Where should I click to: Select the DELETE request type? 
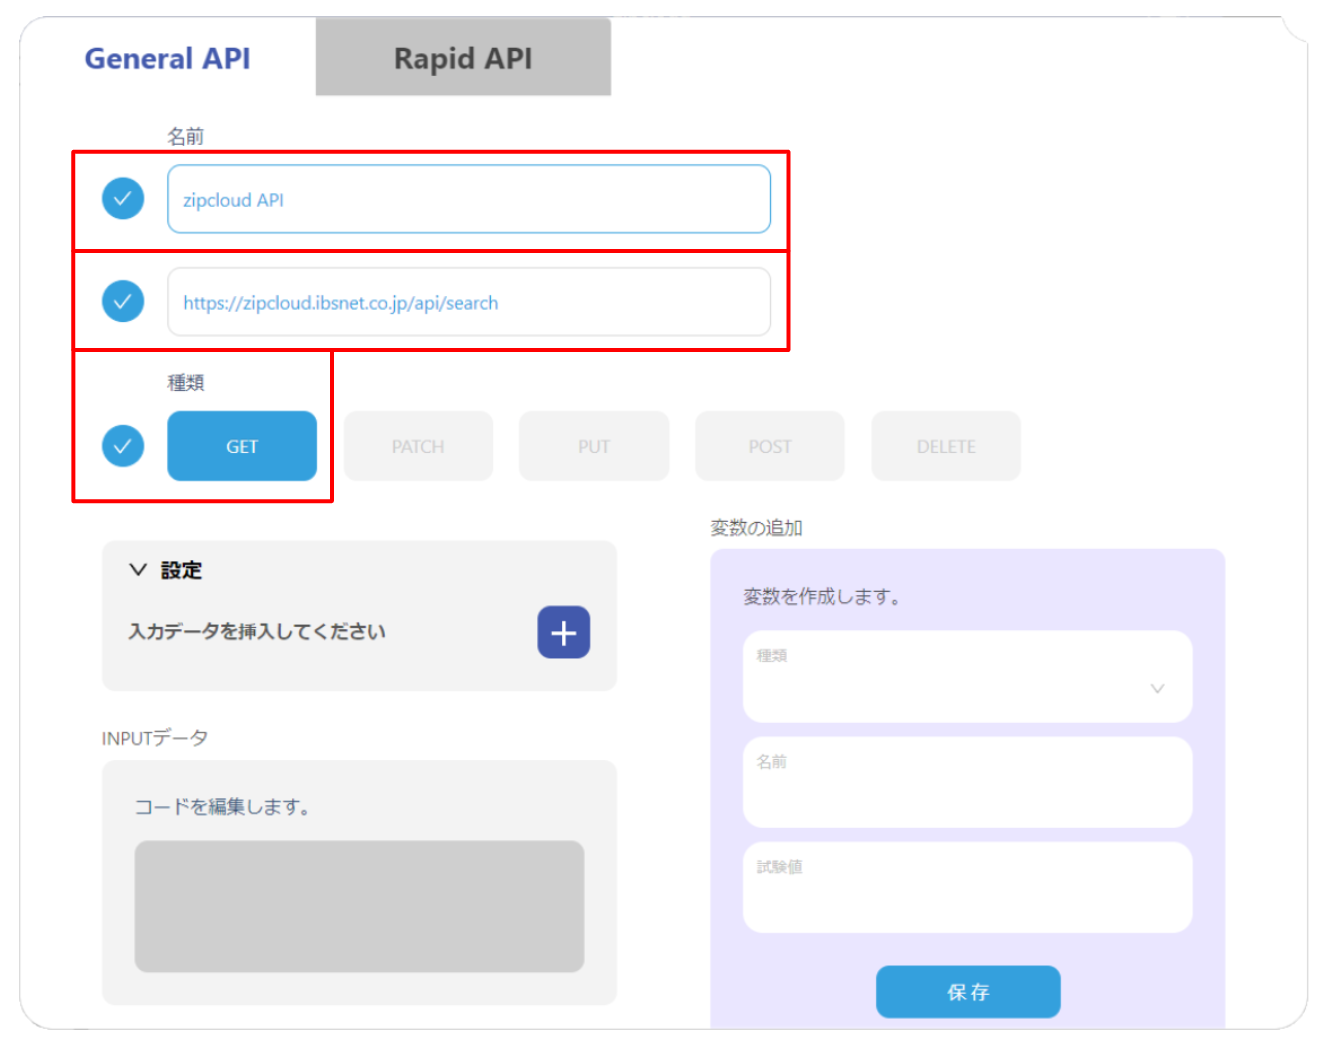pos(946,446)
